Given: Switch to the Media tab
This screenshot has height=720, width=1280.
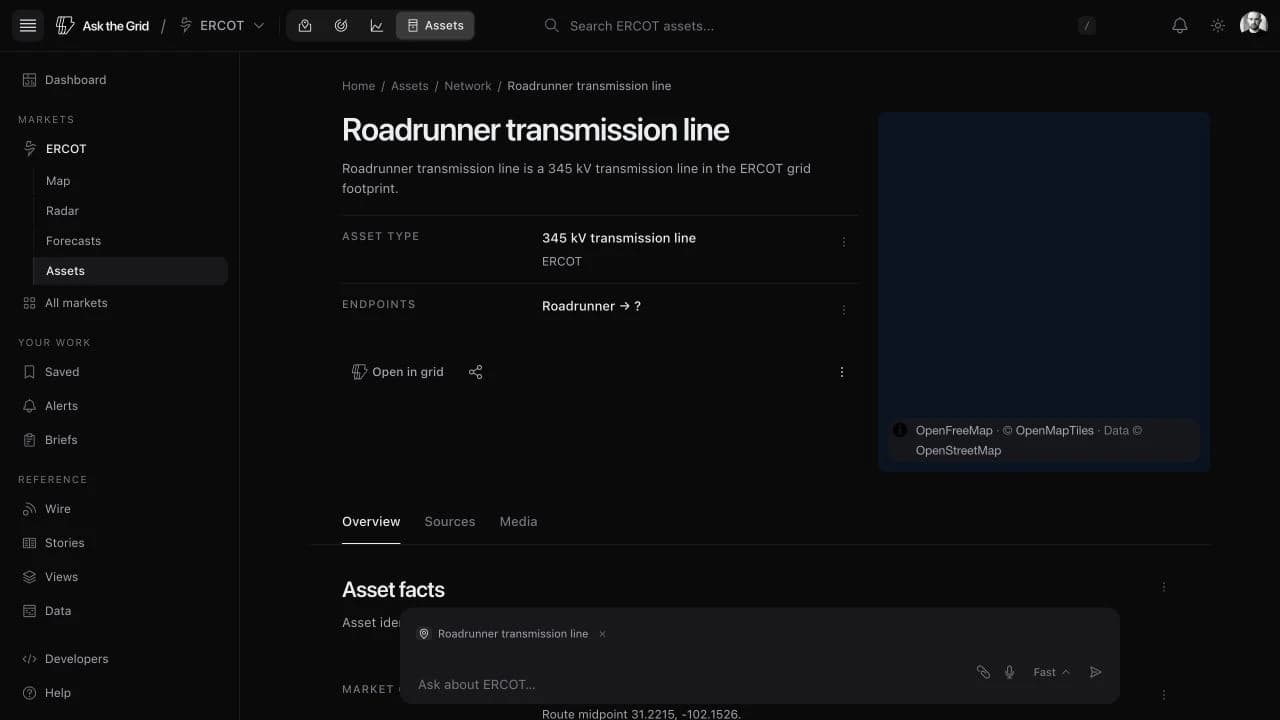Looking at the screenshot, I should tap(518, 522).
